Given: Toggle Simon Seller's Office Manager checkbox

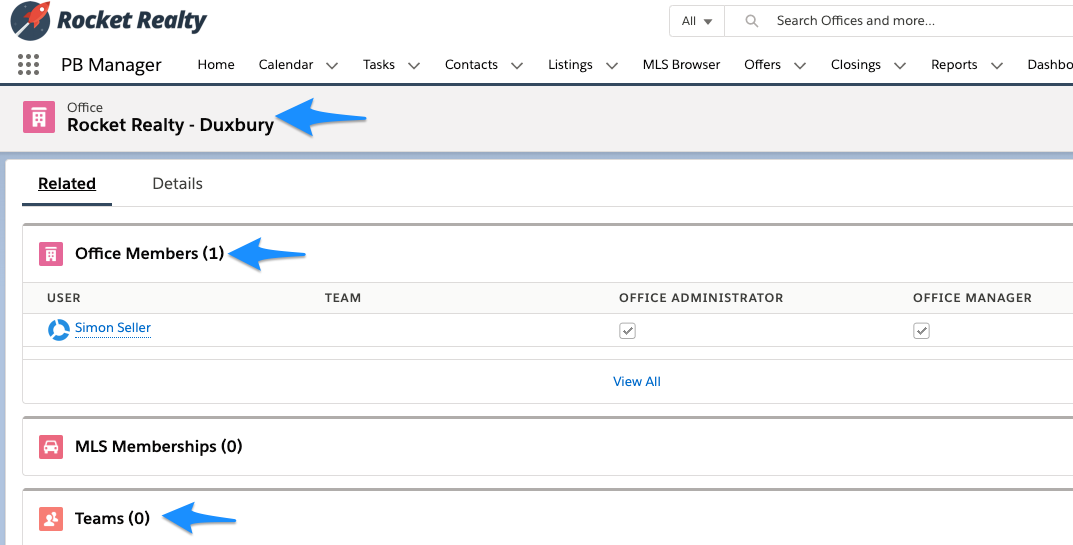Looking at the screenshot, I should click(x=922, y=331).
